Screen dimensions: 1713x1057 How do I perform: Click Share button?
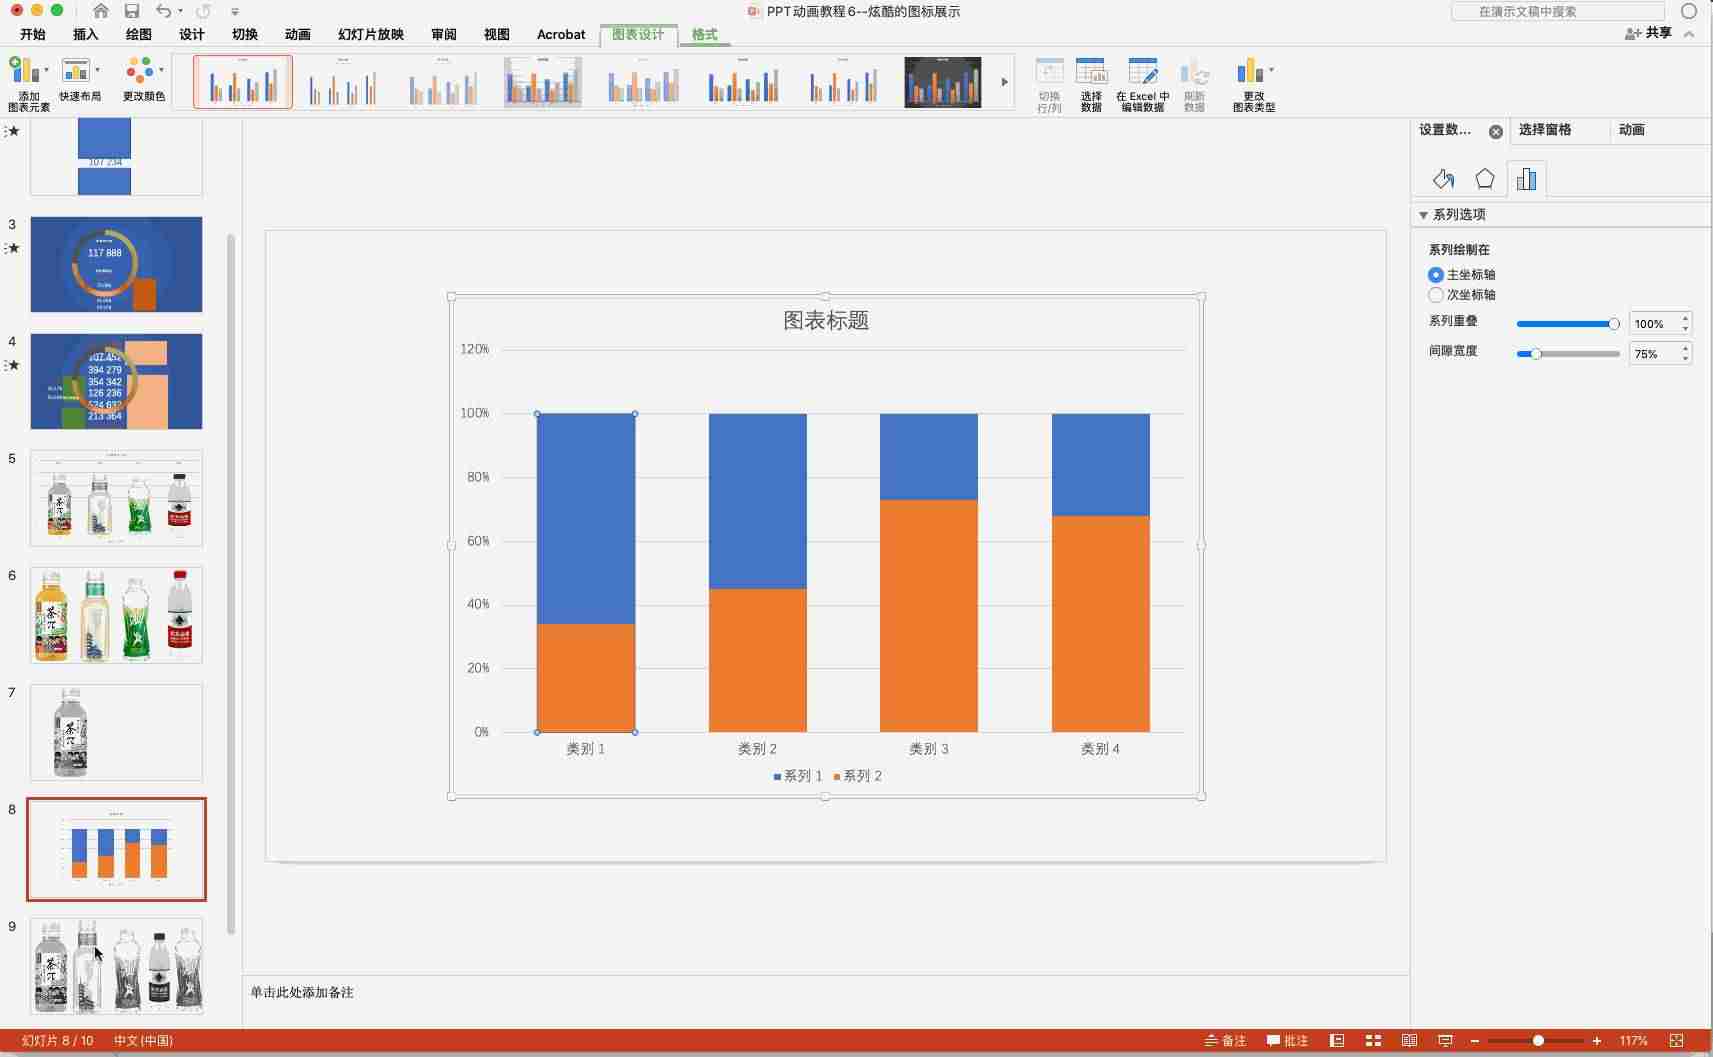(1648, 33)
